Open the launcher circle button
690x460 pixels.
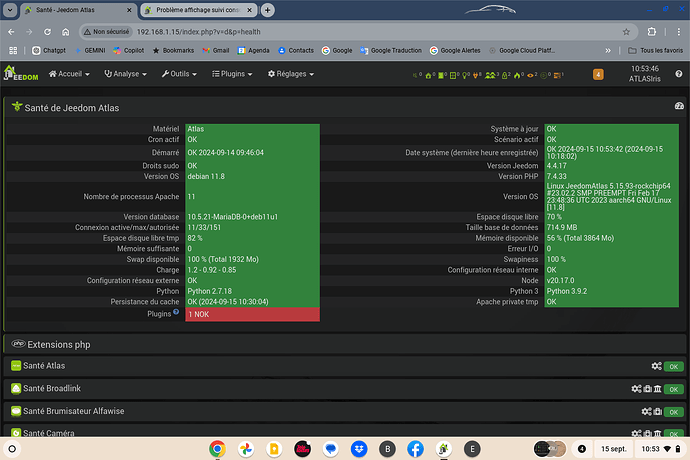tap(12, 449)
